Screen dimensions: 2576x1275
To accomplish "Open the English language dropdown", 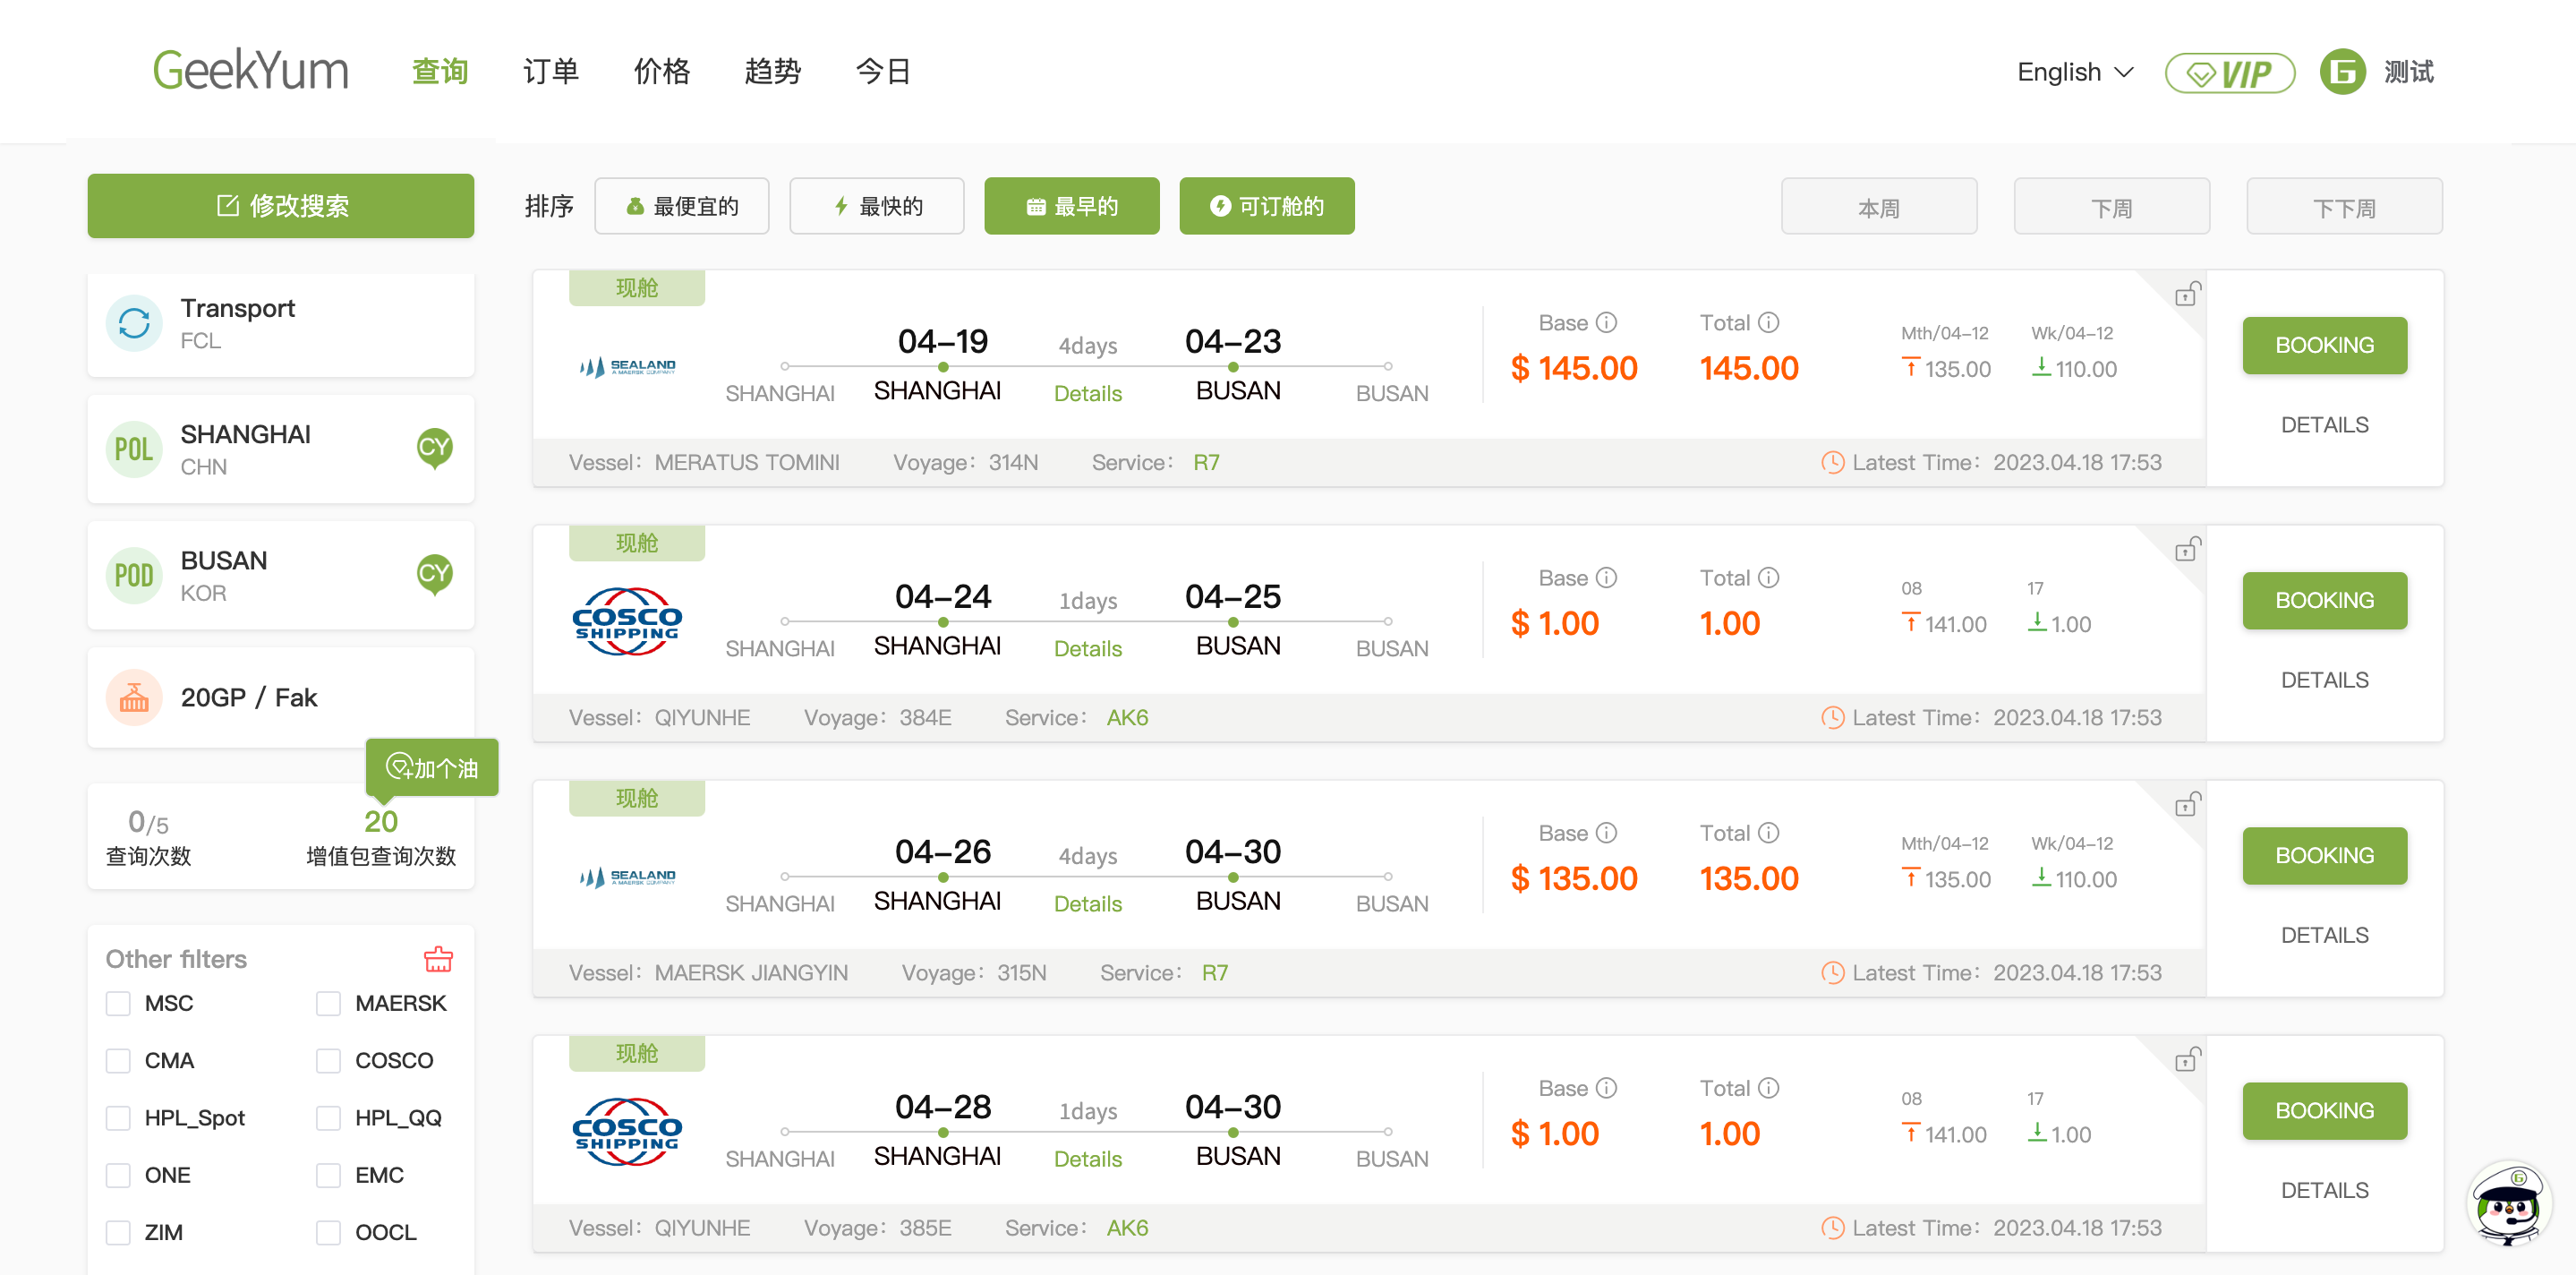I will [x=2074, y=72].
